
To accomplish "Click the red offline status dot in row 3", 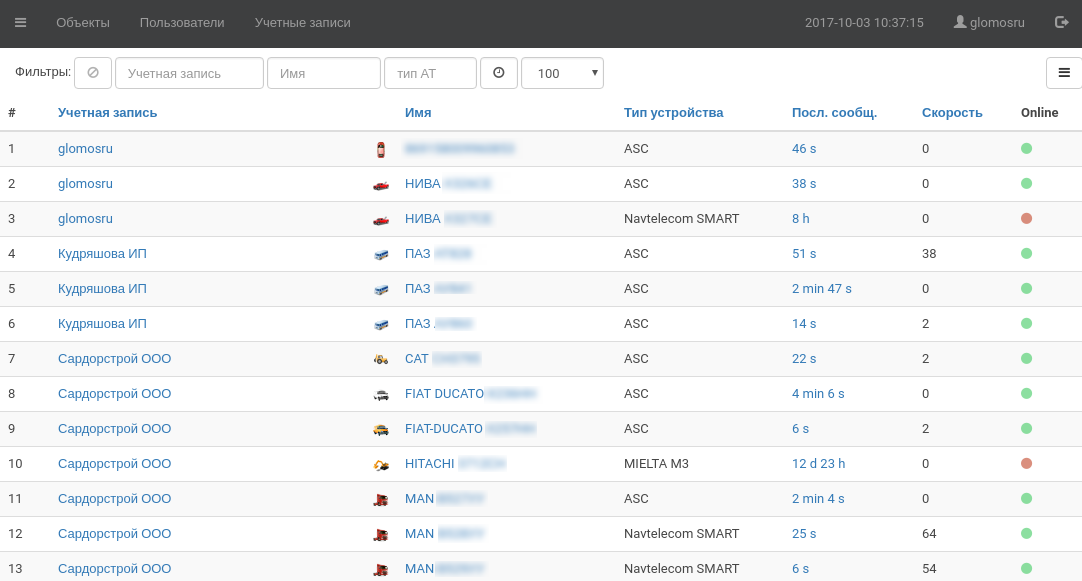I will coord(1026,219).
